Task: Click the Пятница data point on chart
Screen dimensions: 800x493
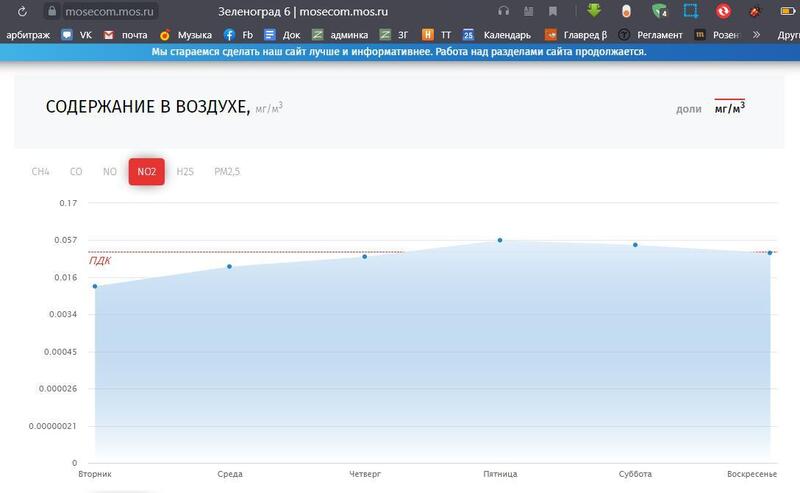Action: 500,240
